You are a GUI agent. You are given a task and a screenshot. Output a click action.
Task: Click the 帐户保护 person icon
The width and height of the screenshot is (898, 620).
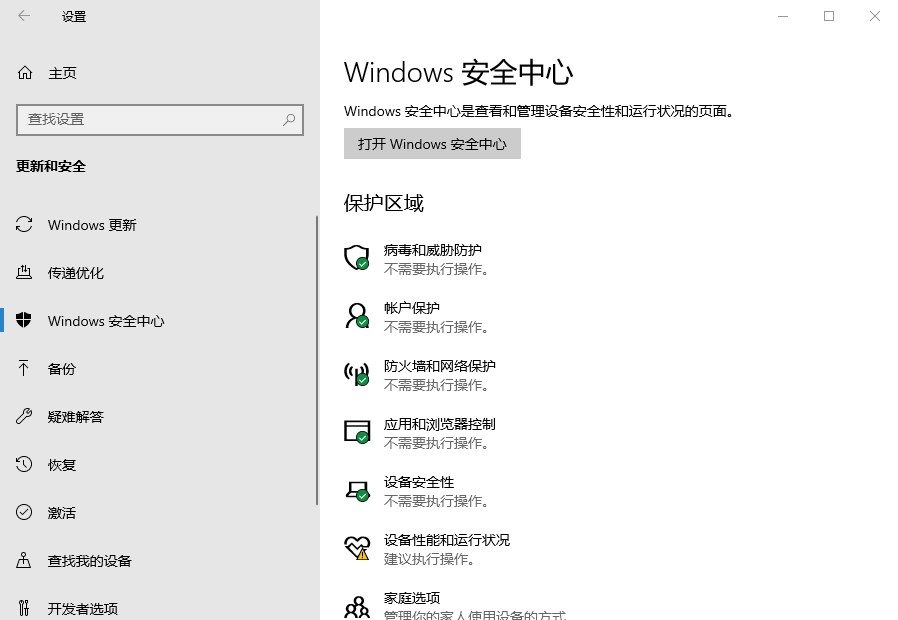point(357,316)
